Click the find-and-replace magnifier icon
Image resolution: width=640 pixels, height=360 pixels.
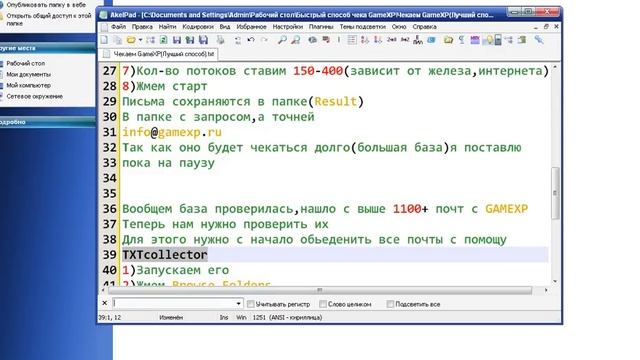tap(296, 40)
